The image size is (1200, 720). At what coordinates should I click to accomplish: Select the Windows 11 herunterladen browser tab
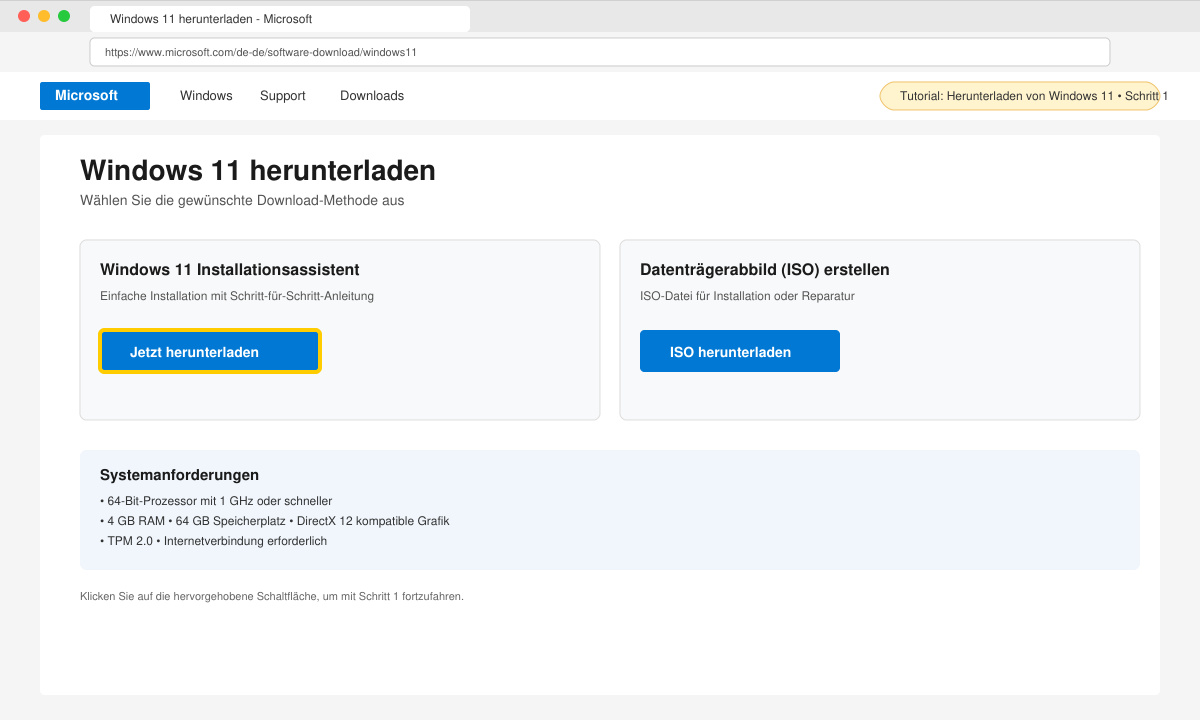(280, 19)
